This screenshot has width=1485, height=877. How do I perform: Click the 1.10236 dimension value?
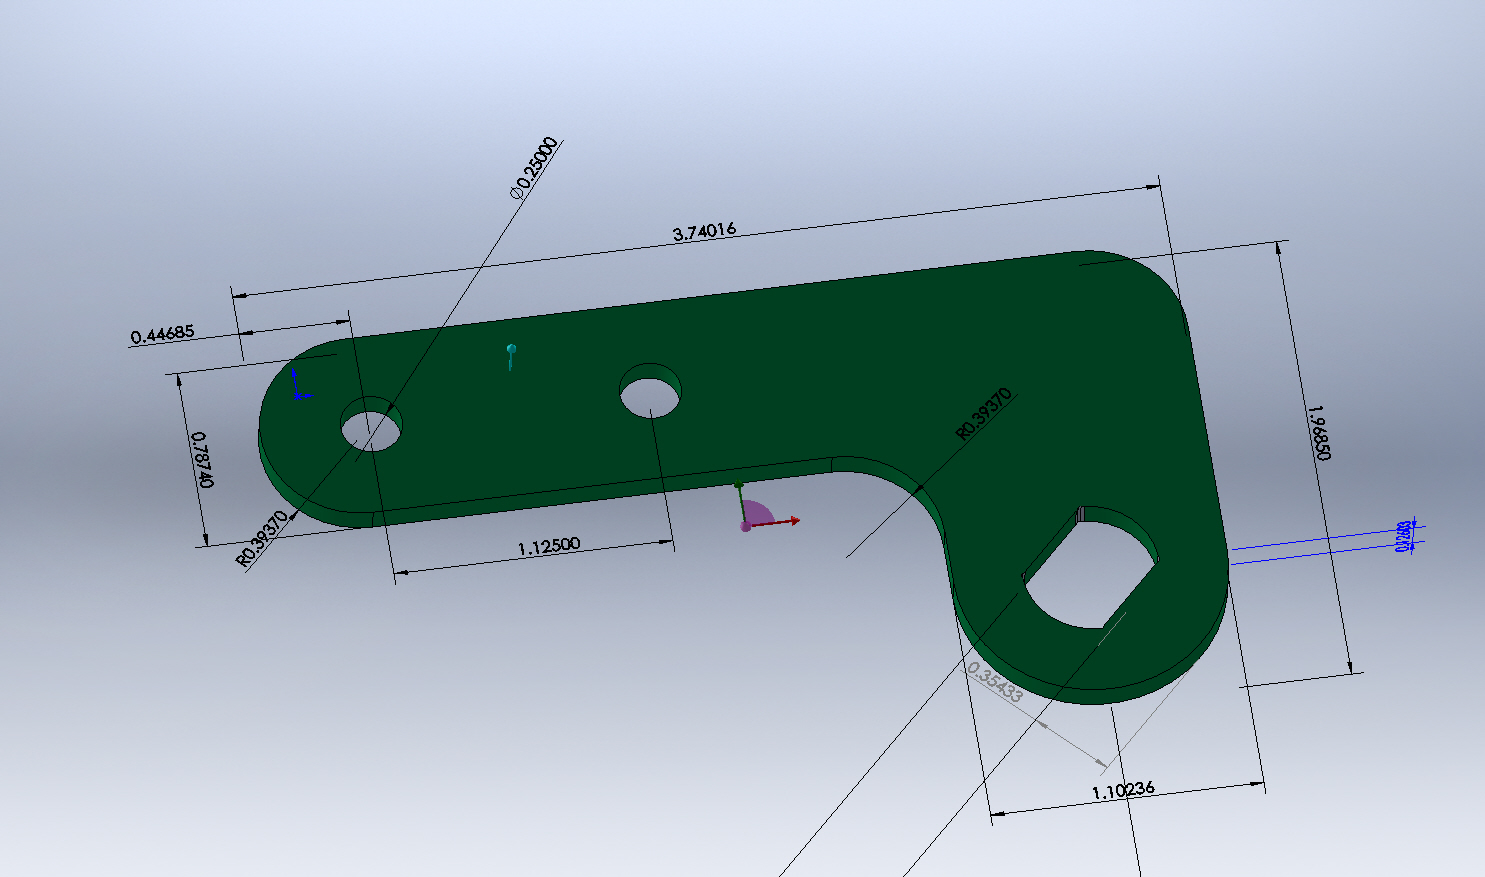[1123, 790]
